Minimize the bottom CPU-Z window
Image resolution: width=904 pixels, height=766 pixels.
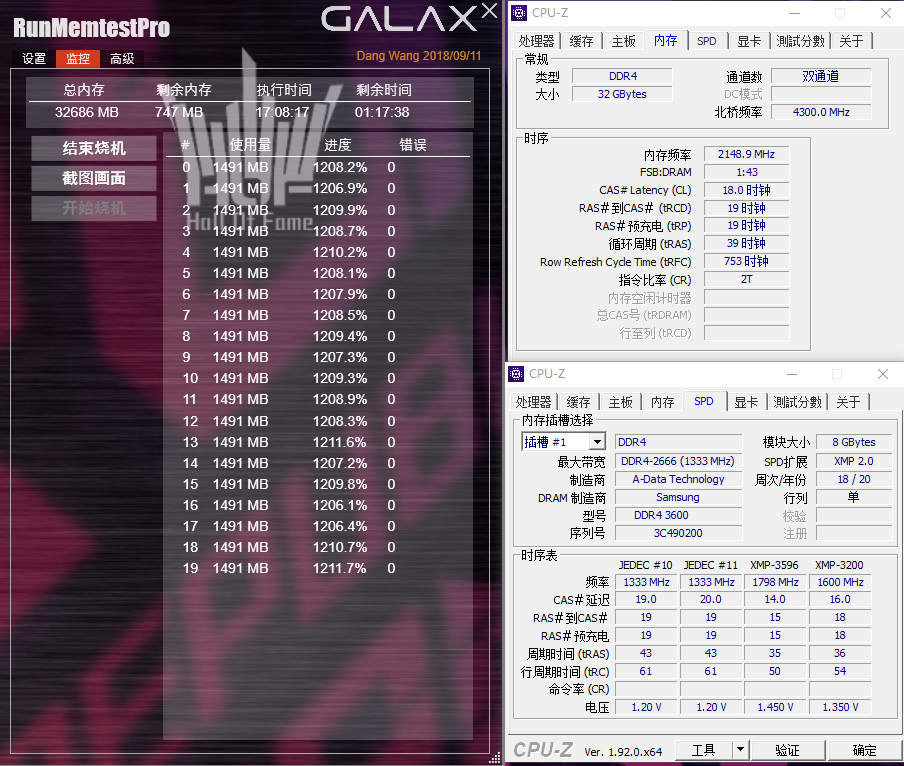click(792, 373)
